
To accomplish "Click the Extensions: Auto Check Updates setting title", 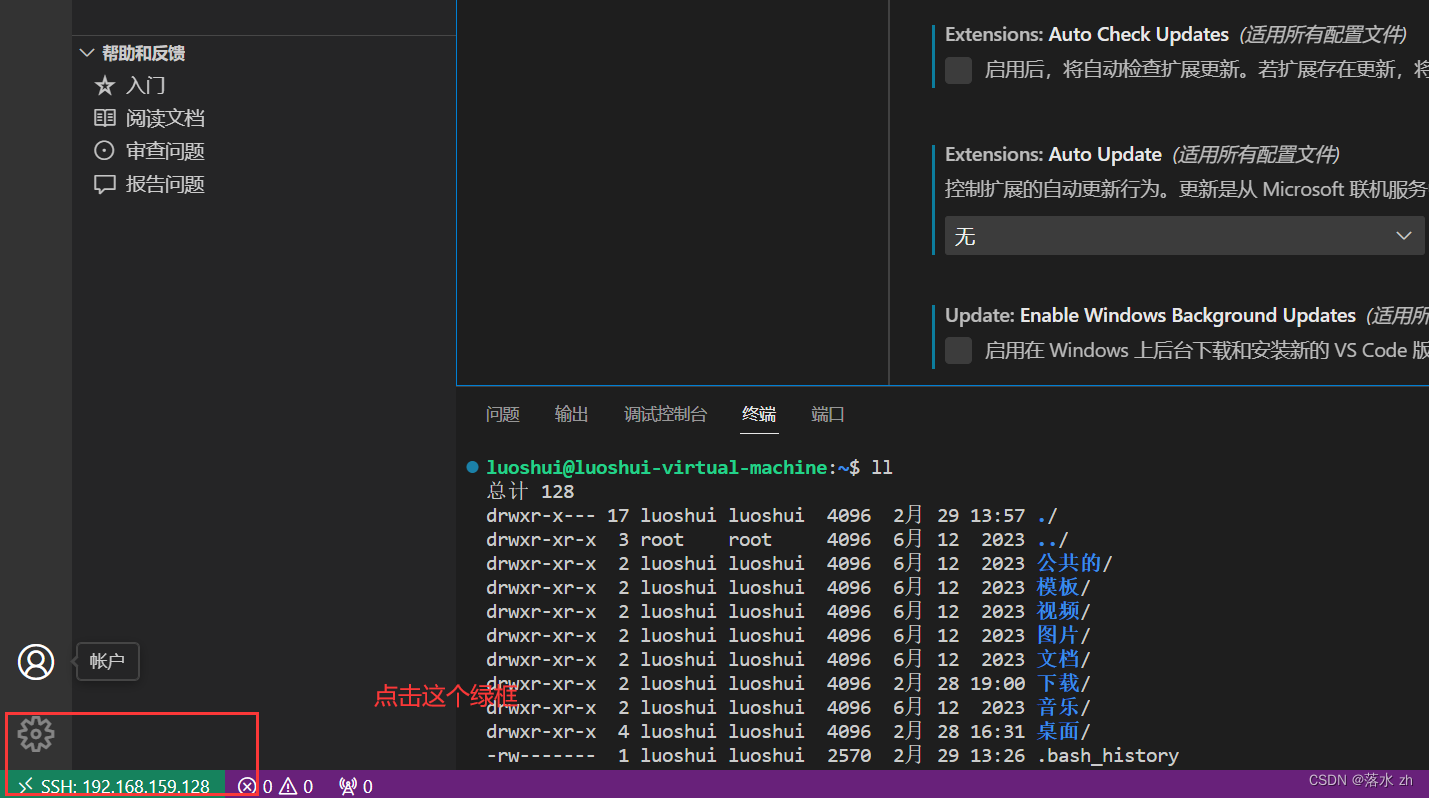I will [1087, 34].
